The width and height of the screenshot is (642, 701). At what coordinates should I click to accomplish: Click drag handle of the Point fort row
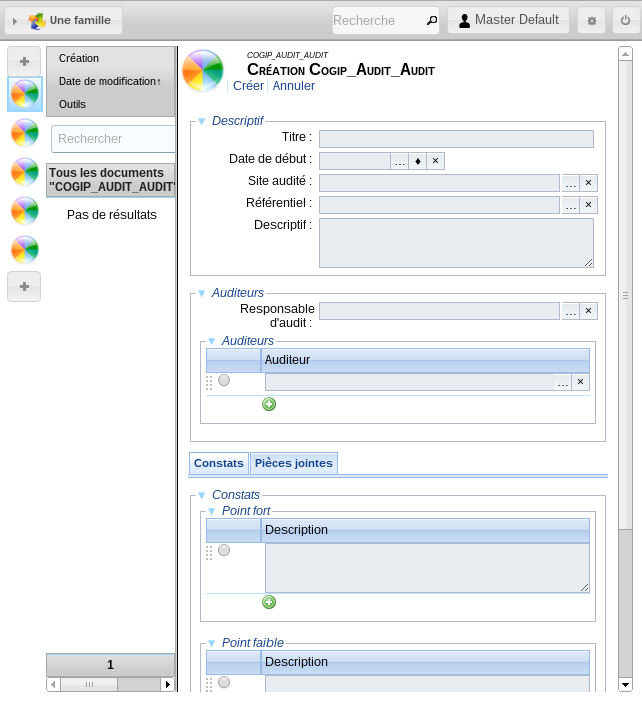(209, 553)
